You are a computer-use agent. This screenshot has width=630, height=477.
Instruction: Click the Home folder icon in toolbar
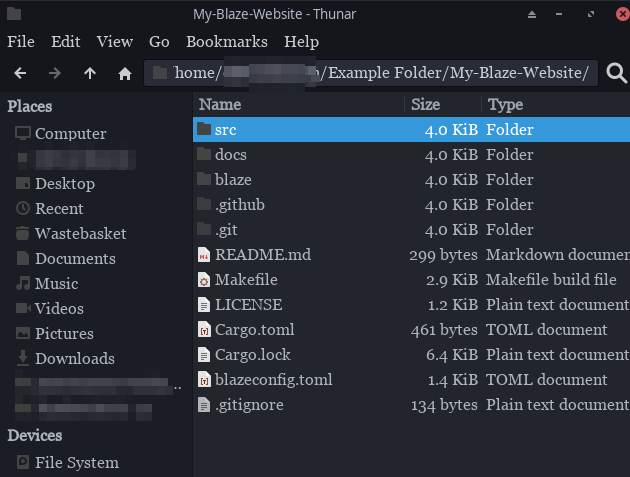(x=125, y=74)
